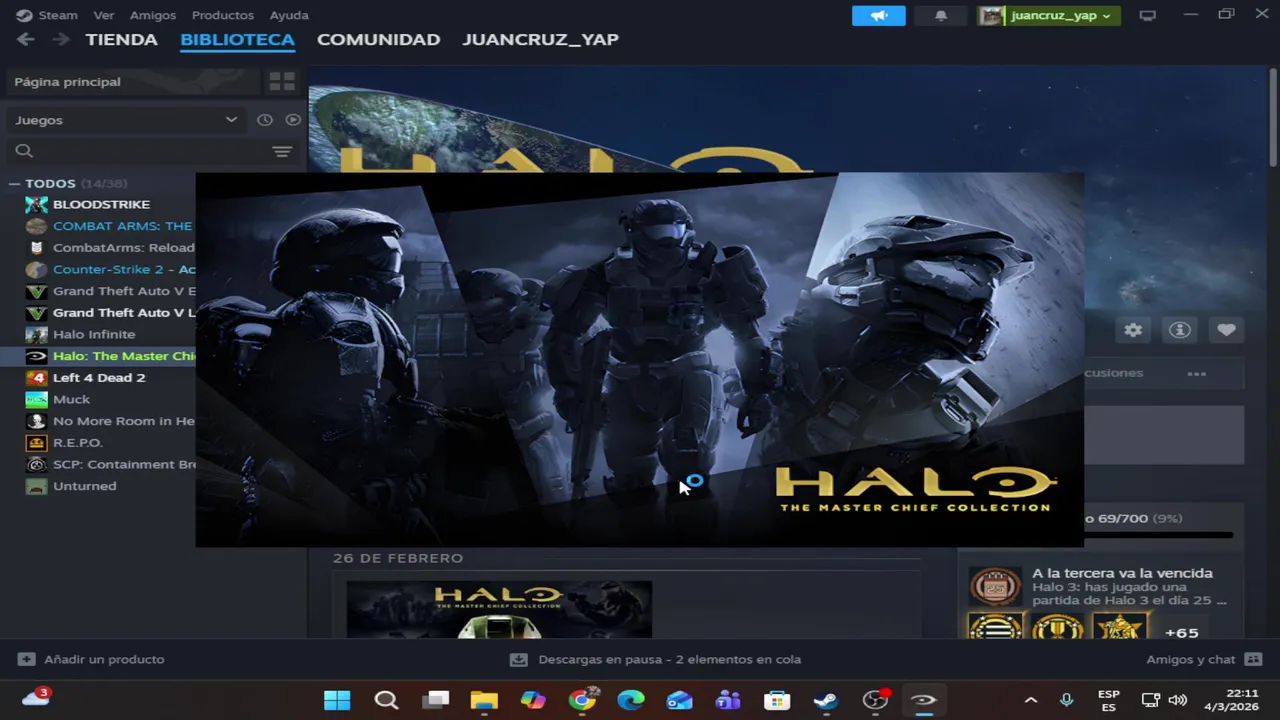Click the achievements progress bar 69/700
Viewport: 1280px width, 720px height.
(1158, 535)
